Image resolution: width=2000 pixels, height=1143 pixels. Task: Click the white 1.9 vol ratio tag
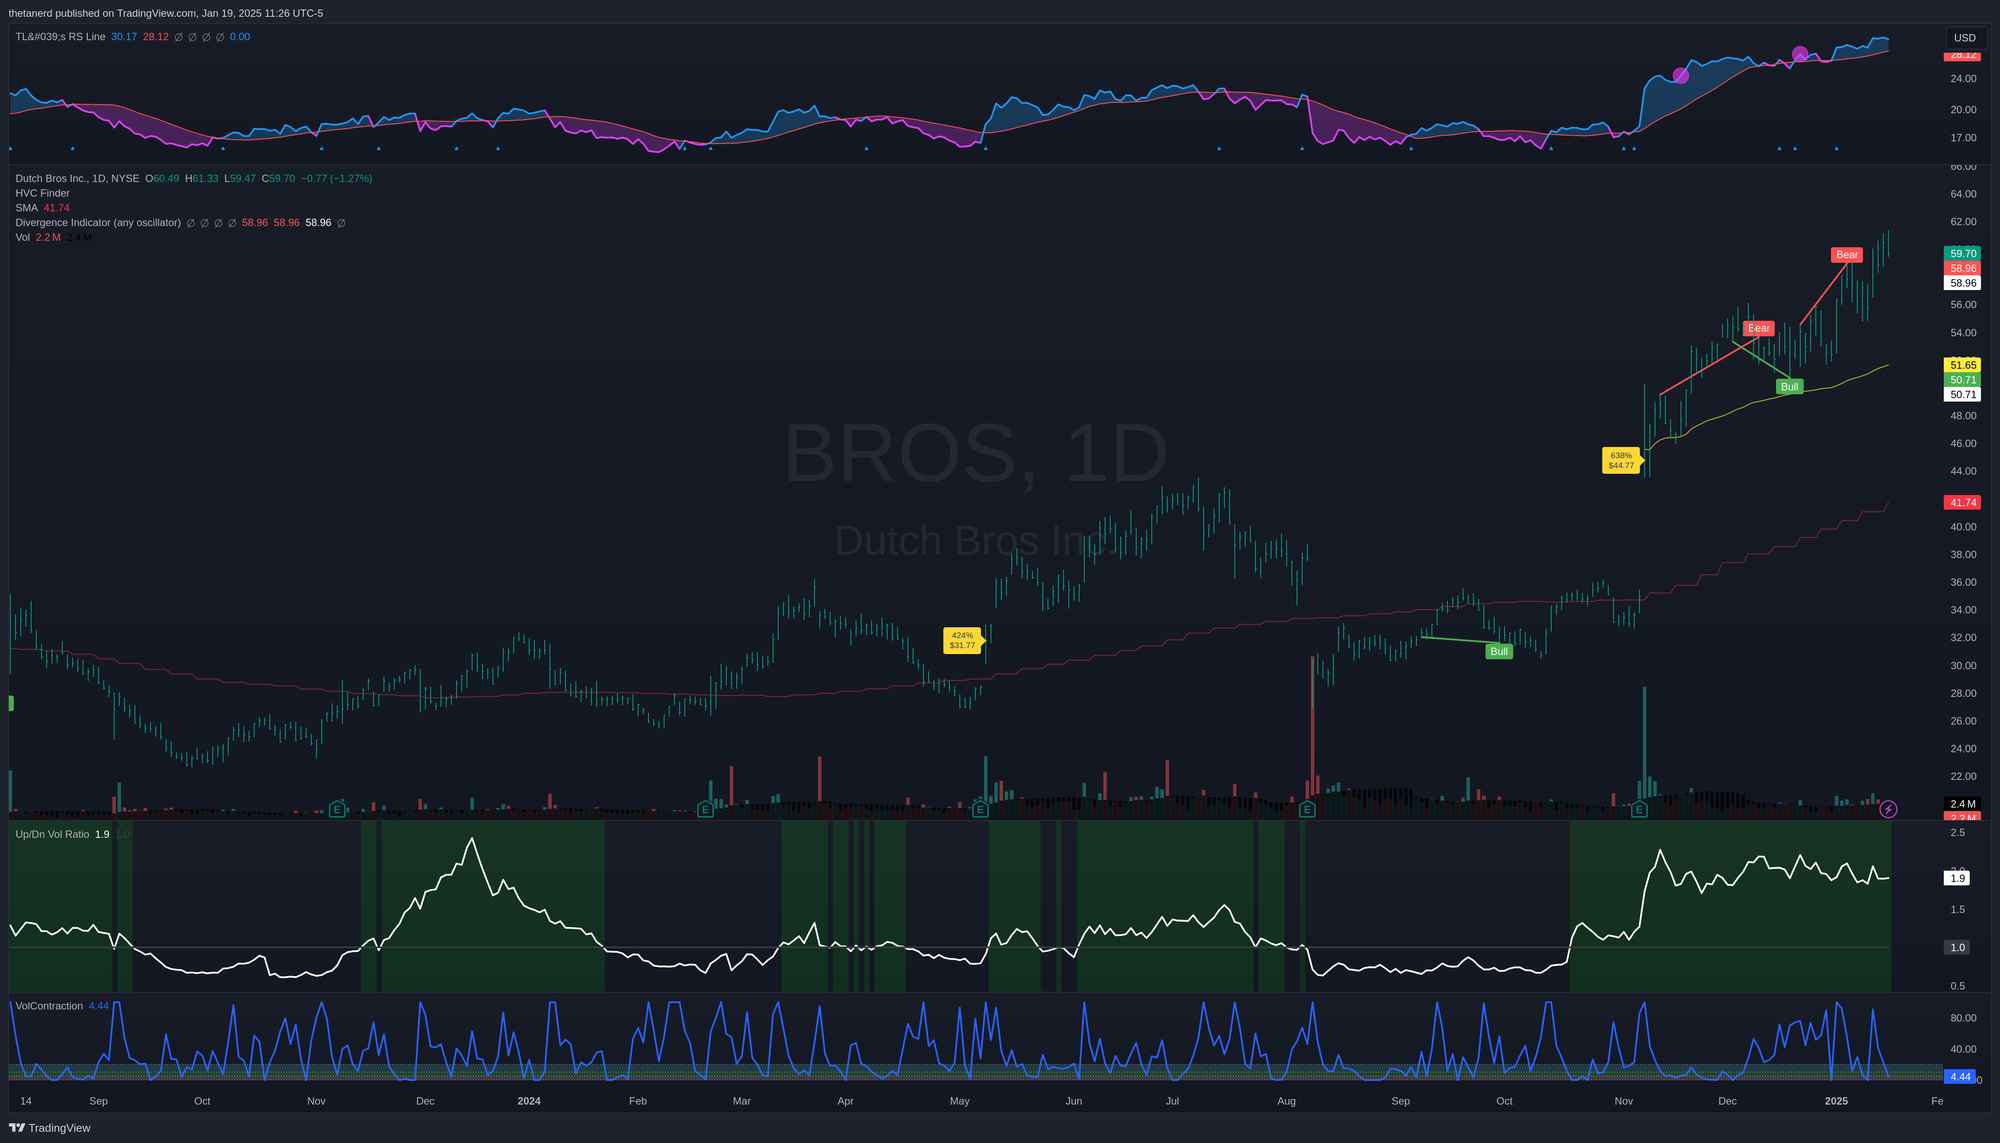[1957, 878]
